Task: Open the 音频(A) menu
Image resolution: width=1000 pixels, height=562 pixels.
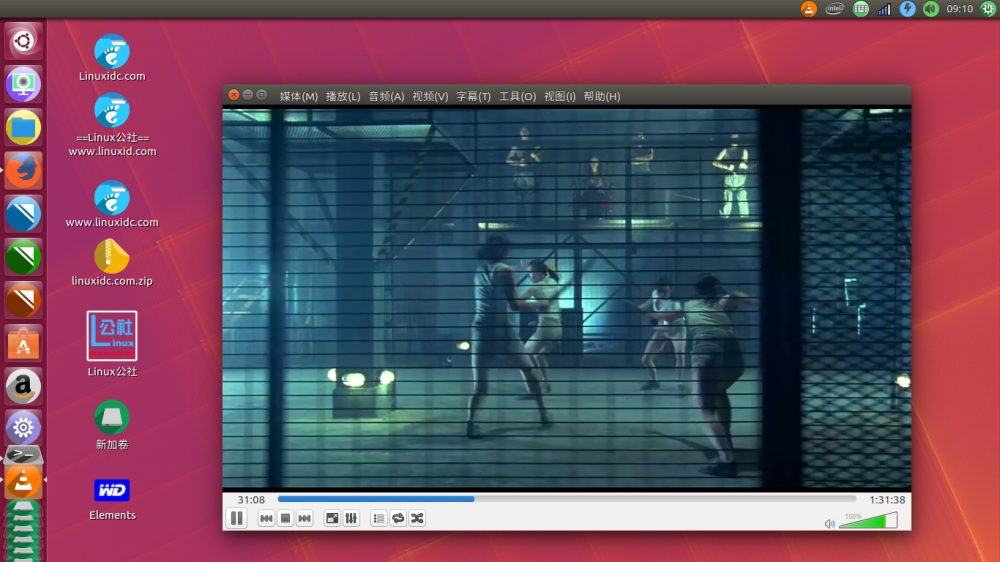Action: tap(386, 96)
